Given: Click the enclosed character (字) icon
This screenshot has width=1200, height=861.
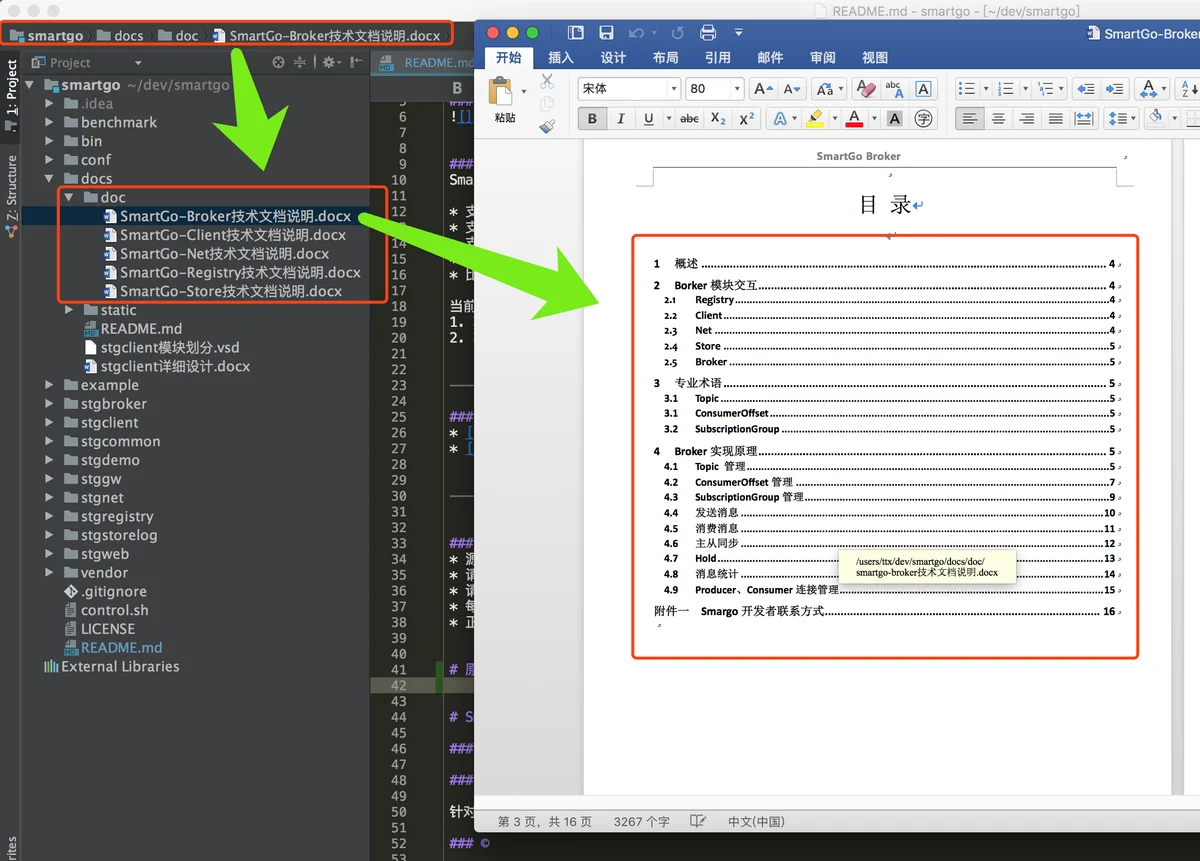Looking at the screenshot, I should [923, 119].
